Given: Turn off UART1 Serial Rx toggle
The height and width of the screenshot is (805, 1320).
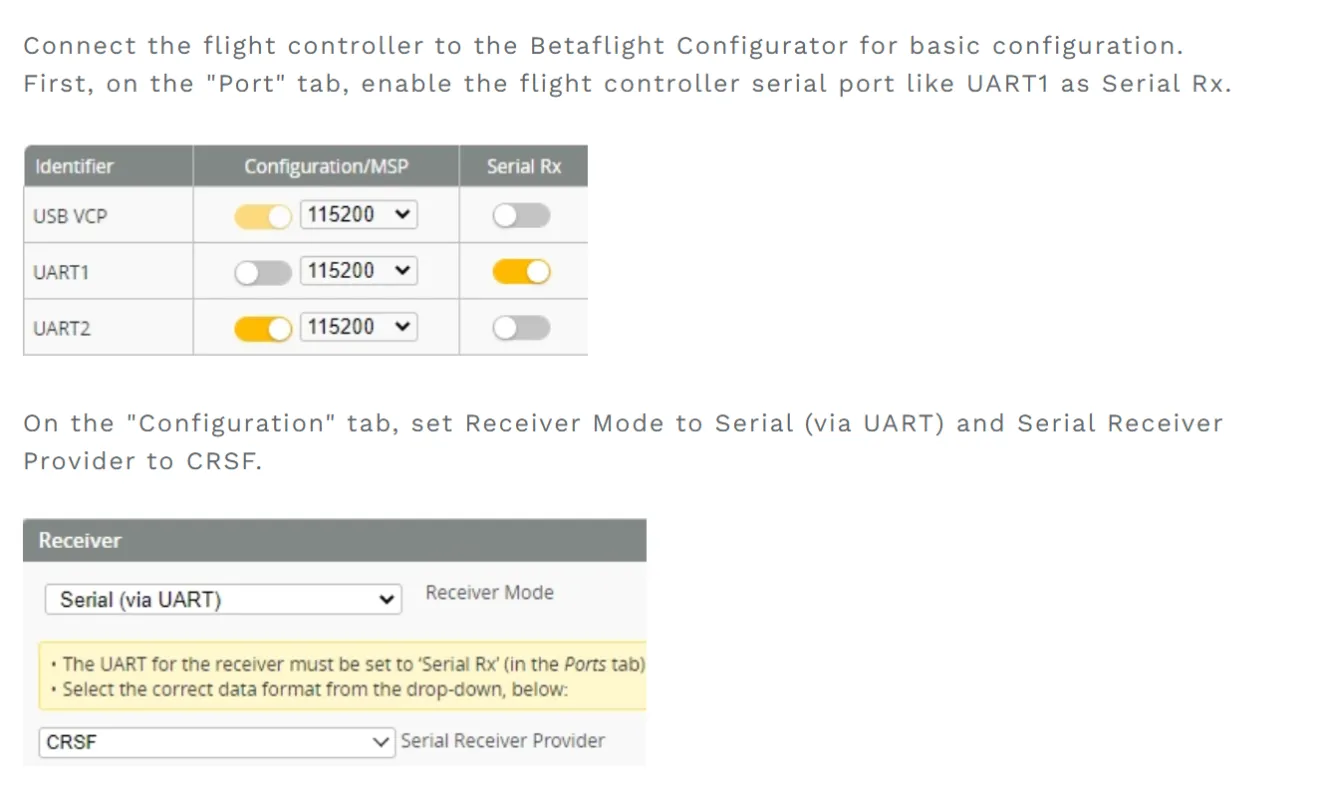Looking at the screenshot, I should pyautogui.click(x=521, y=272).
